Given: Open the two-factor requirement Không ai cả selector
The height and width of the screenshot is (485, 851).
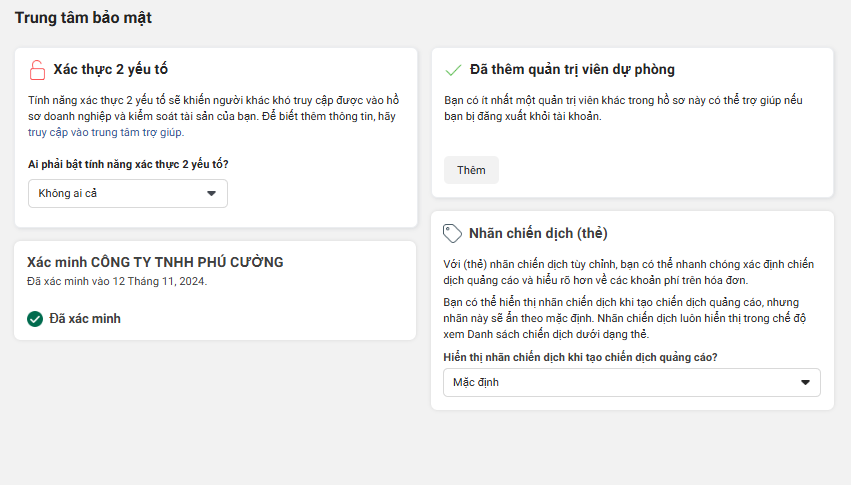Looking at the screenshot, I should tap(127, 193).
